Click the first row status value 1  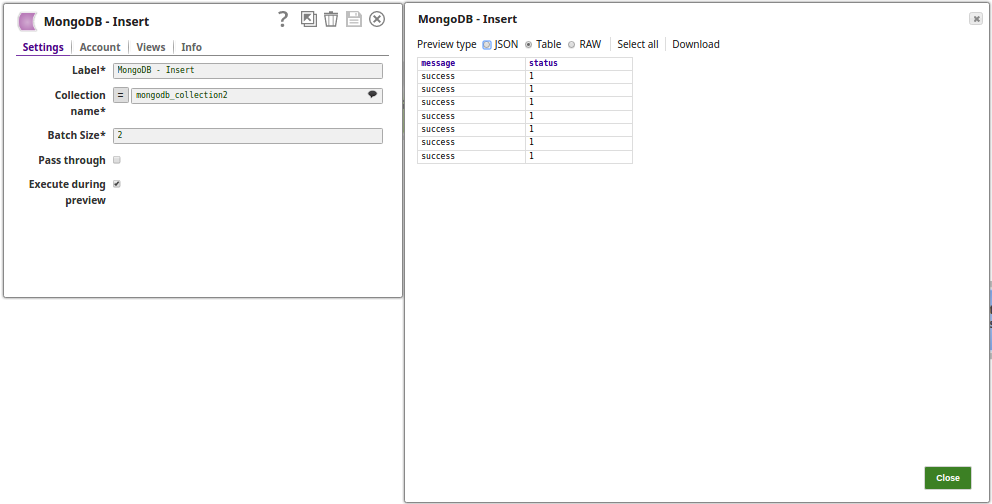click(579, 77)
